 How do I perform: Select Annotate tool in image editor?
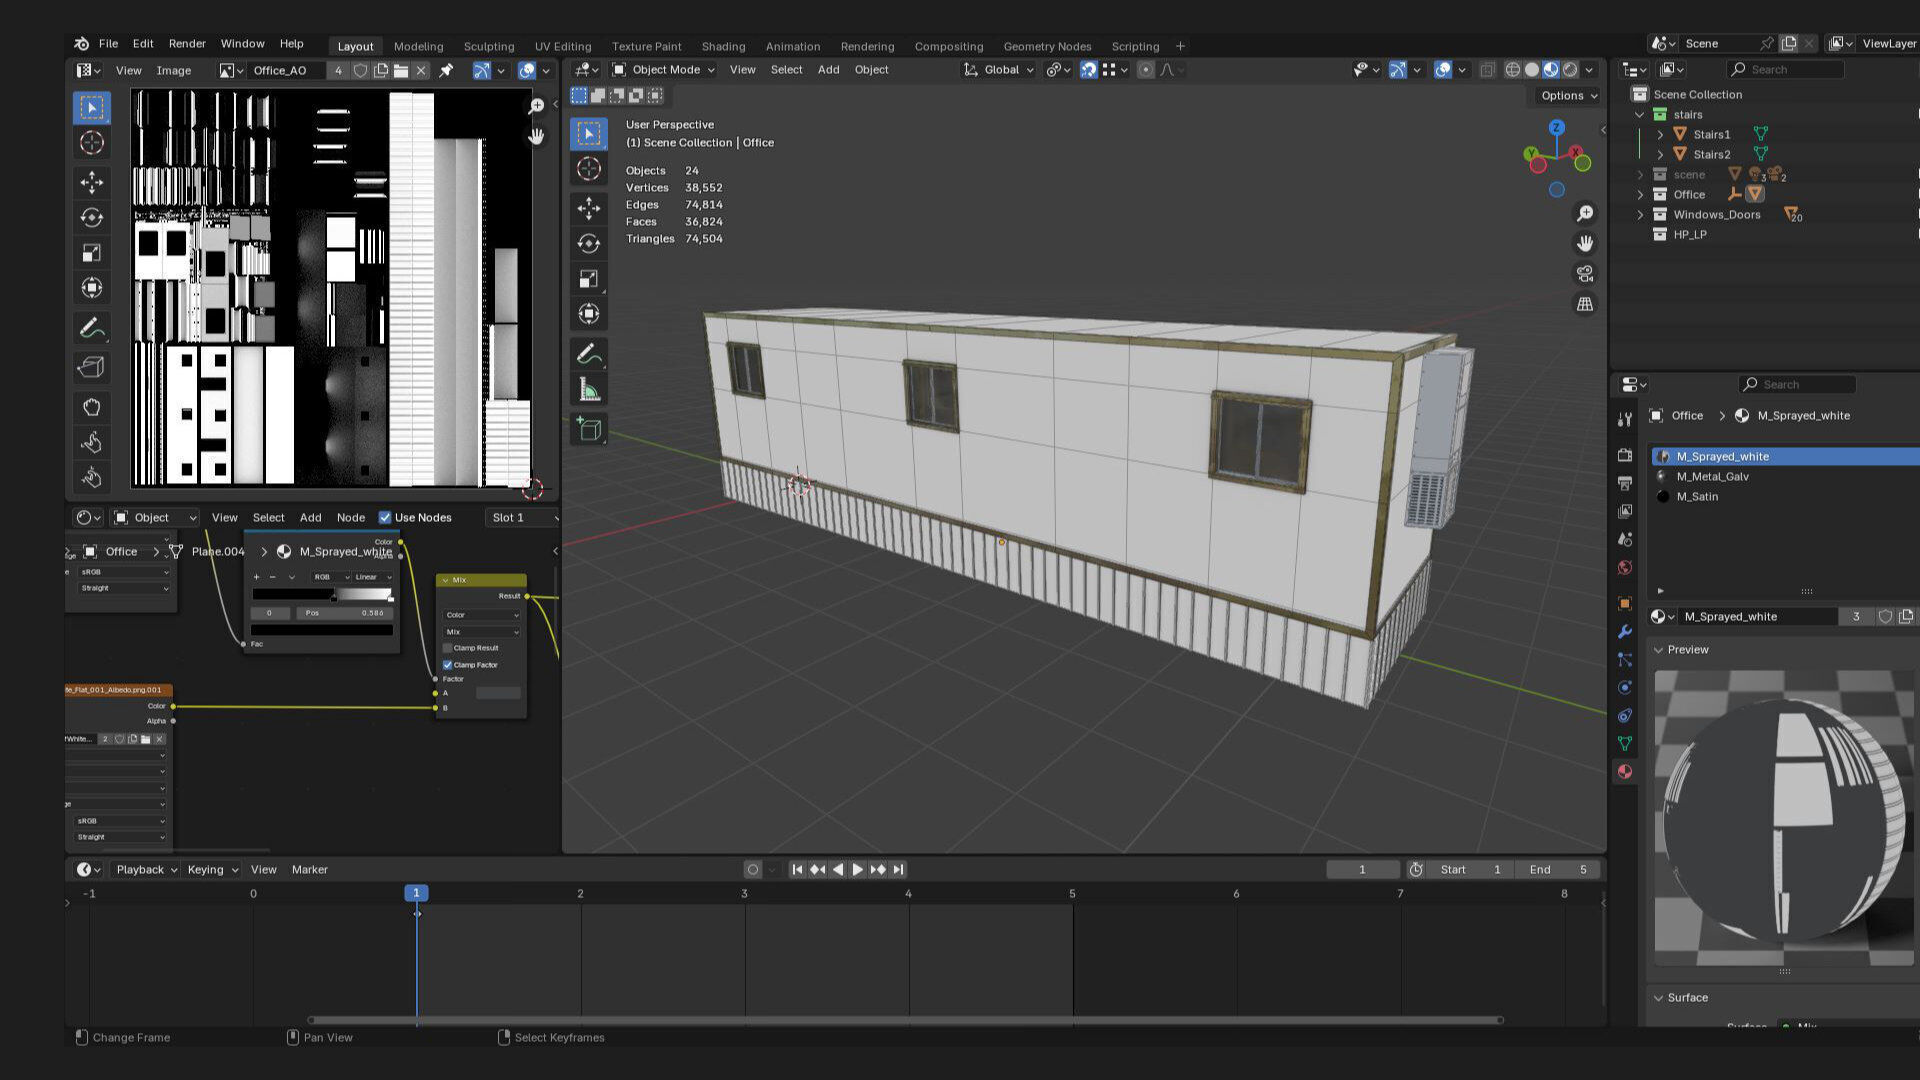click(x=91, y=328)
